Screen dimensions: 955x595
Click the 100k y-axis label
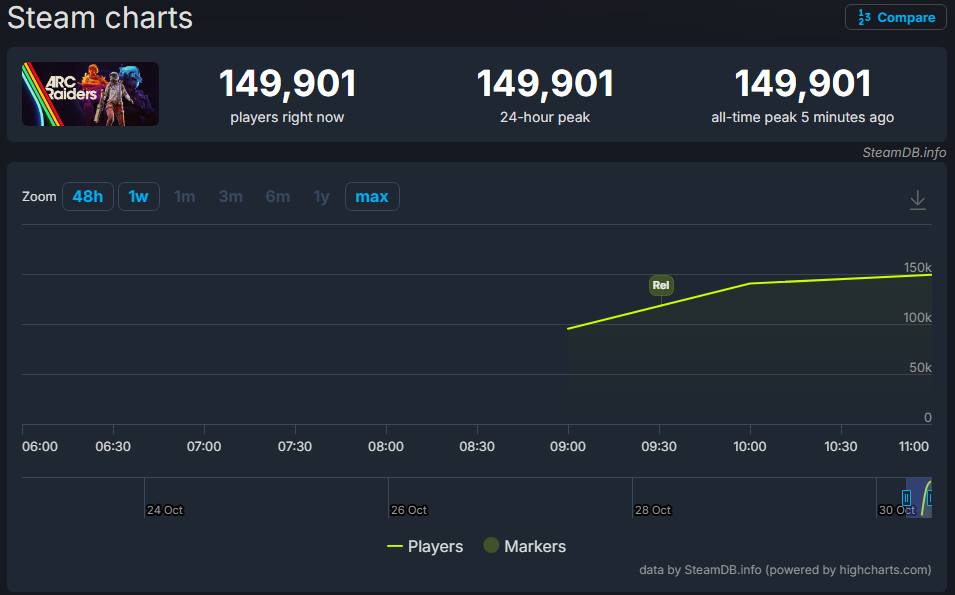[917, 317]
